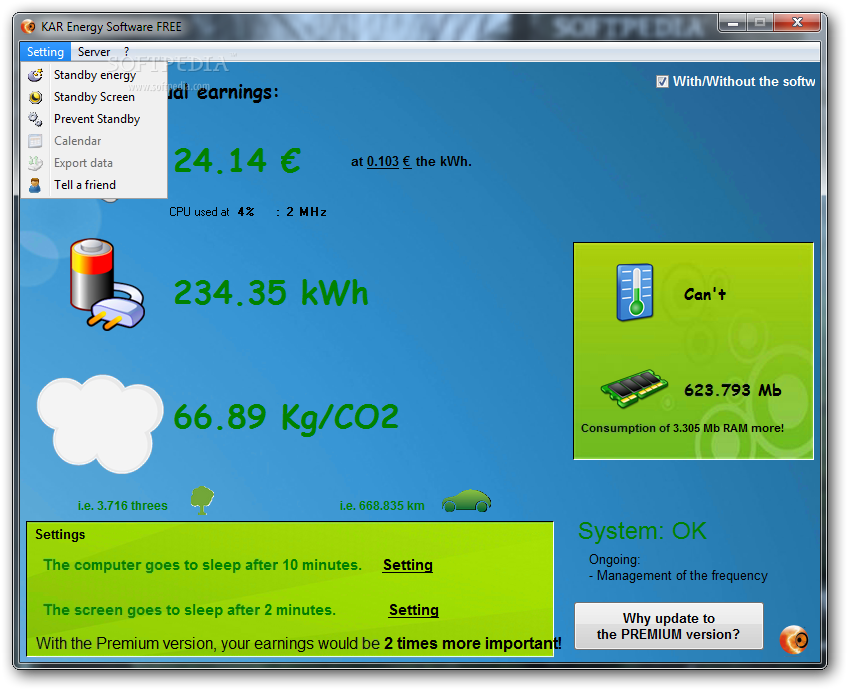Click the Export data menu entry

94,163
